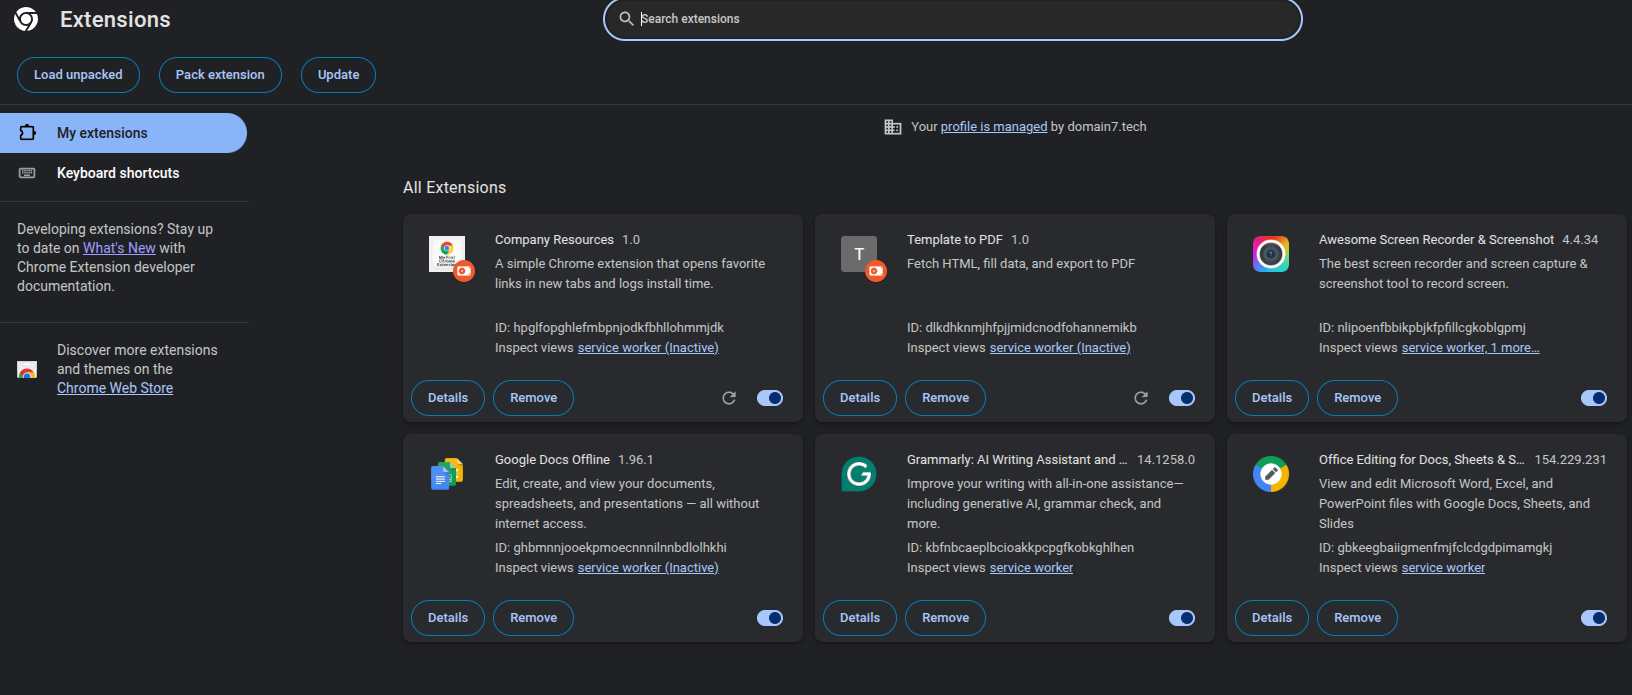Image resolution: width=1632 pixels, height=695 pixels.
Task: Click the Google Docs Offline extension icon
Action: coord(447,474)
